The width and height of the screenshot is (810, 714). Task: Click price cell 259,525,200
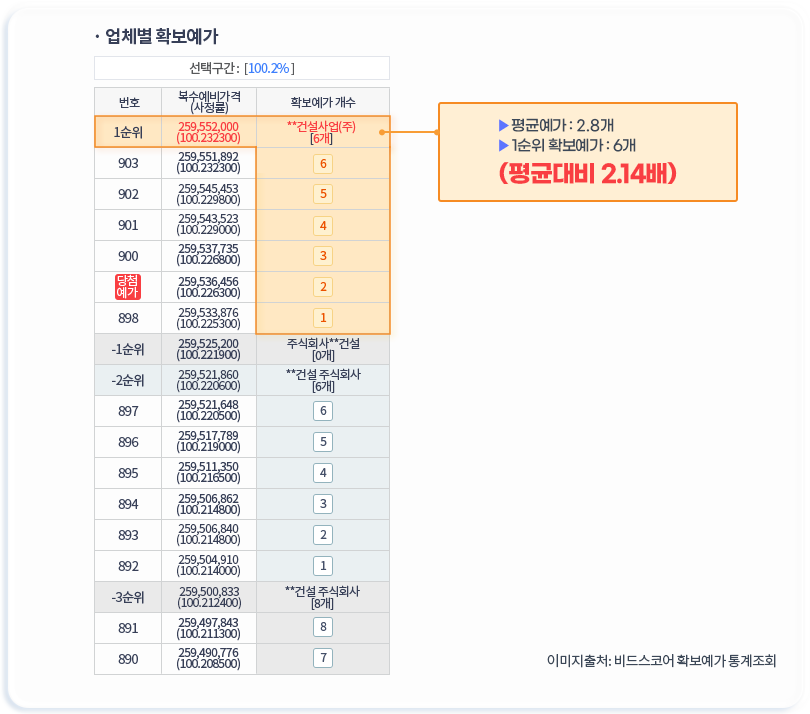(x=208, y=349)
